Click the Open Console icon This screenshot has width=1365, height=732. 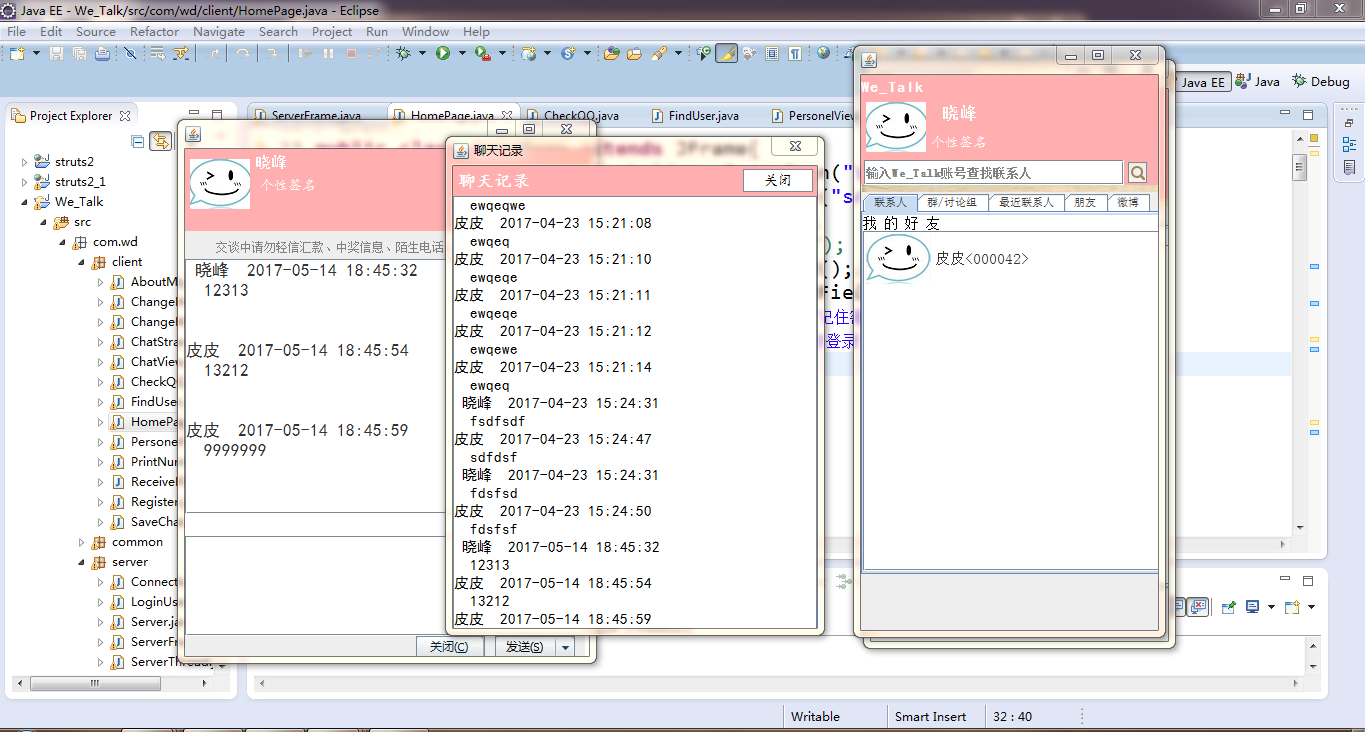click(1292, 607)
